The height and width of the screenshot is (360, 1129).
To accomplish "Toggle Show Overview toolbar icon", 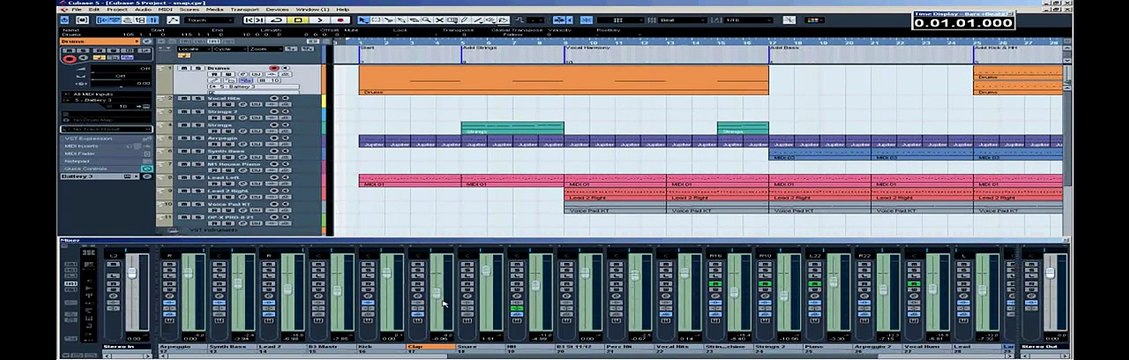I will pos(127,20).
